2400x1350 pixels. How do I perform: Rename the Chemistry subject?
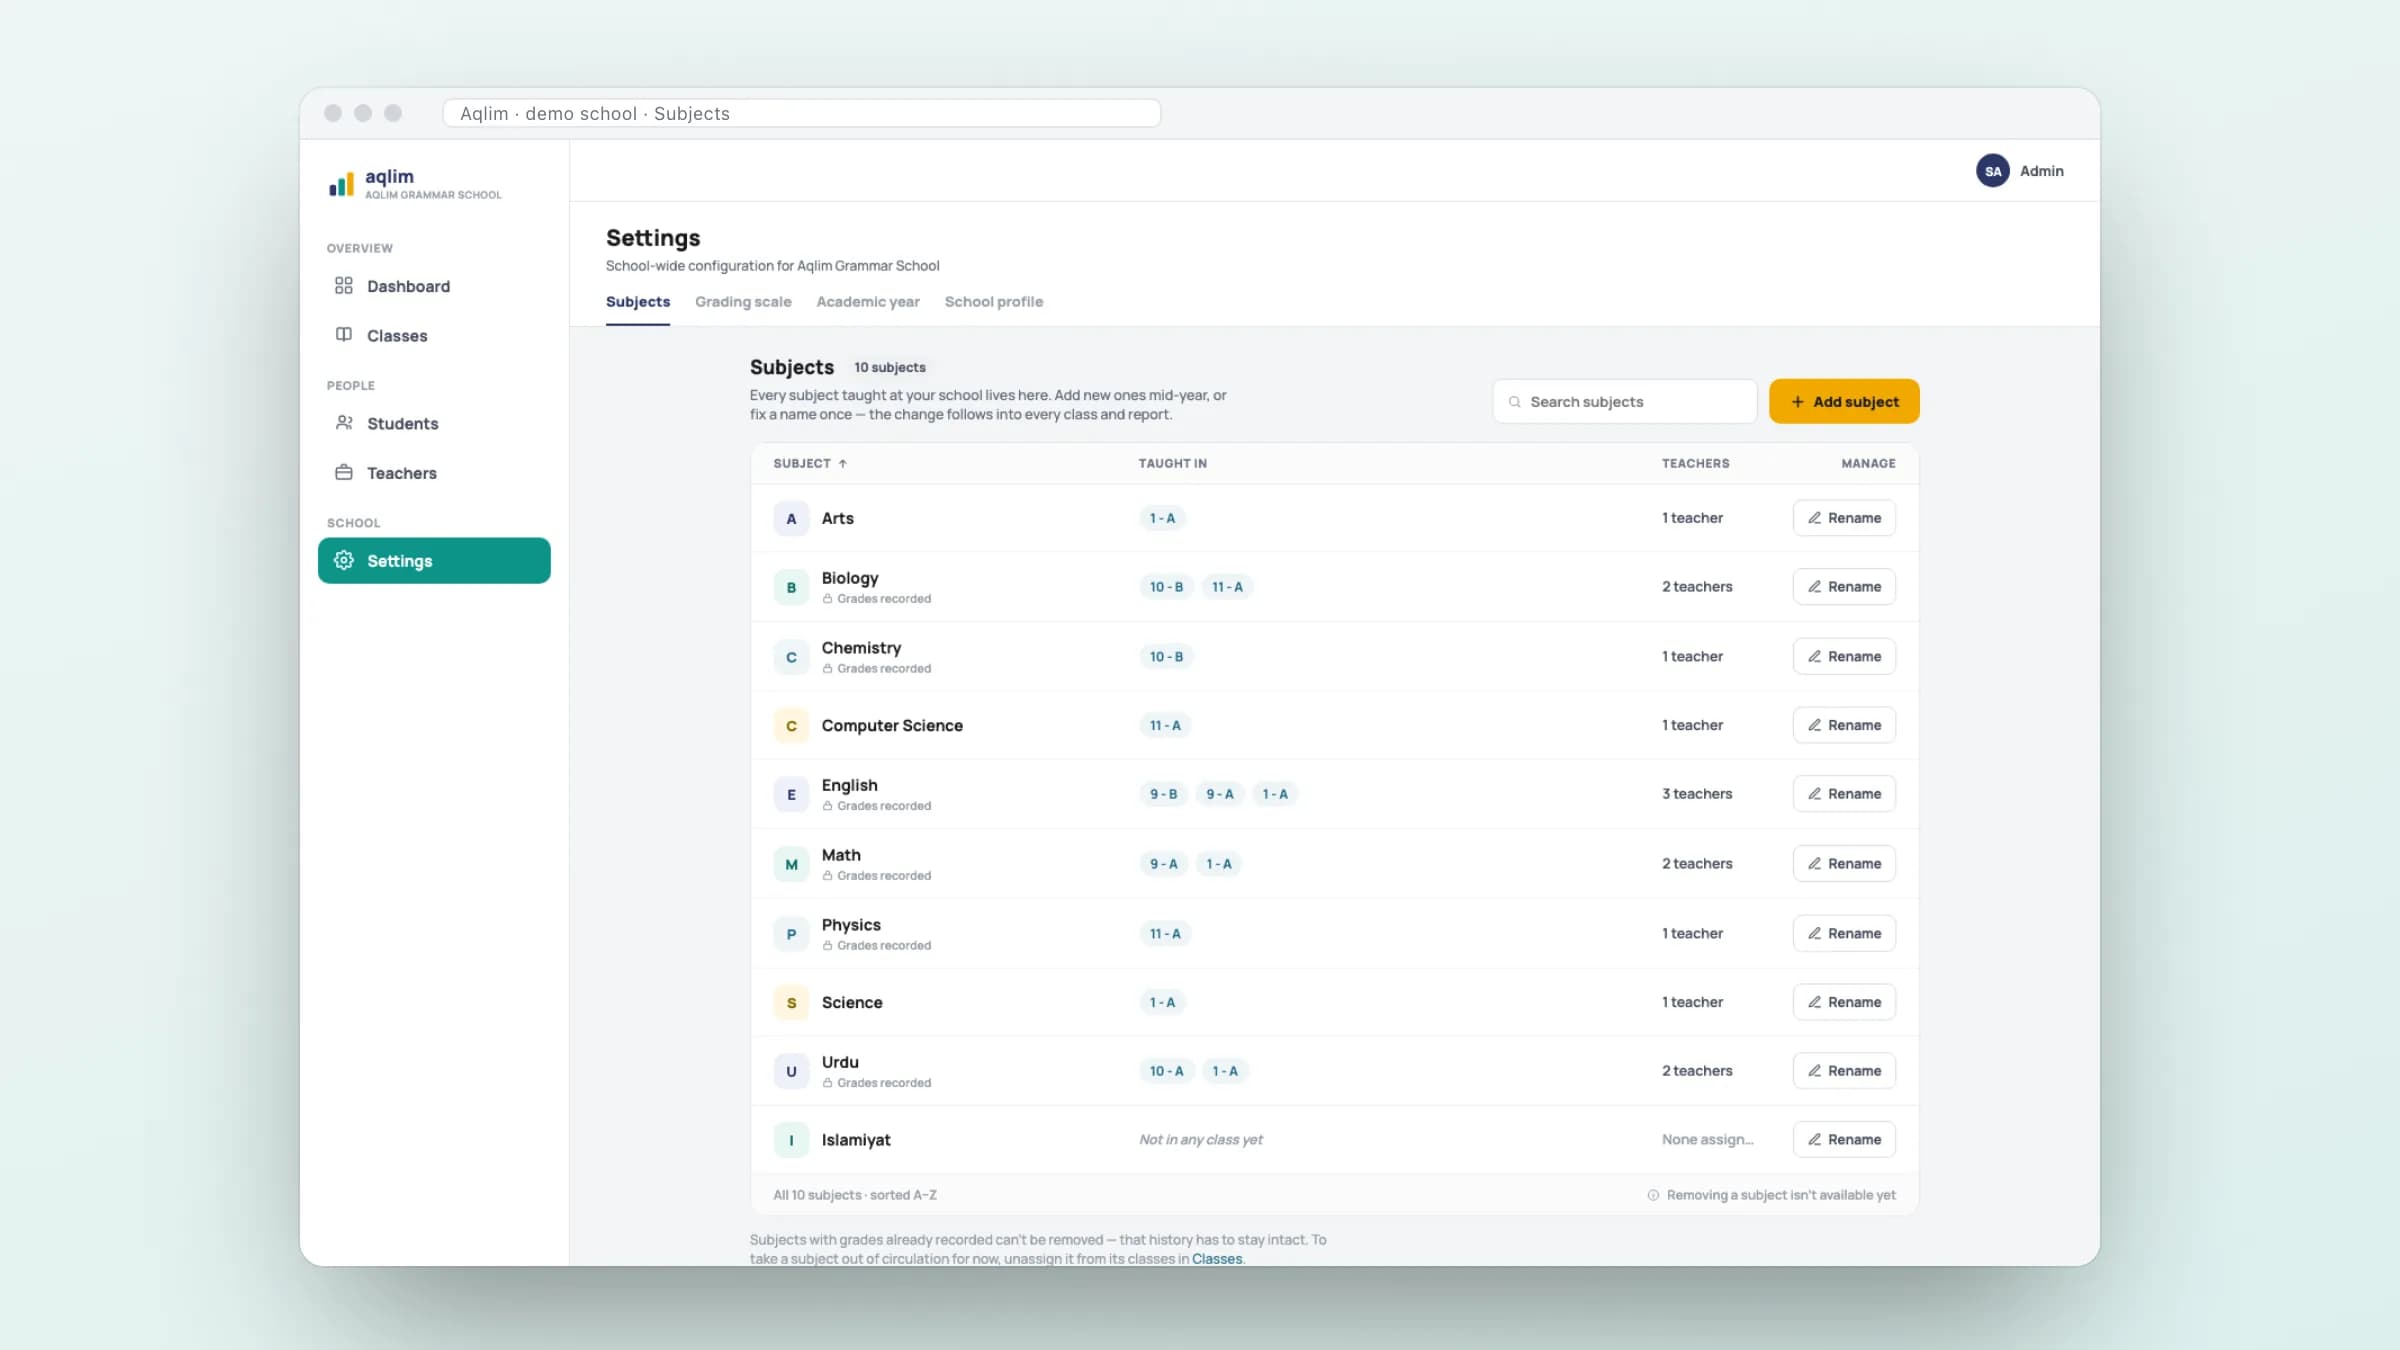(1844, 656)
